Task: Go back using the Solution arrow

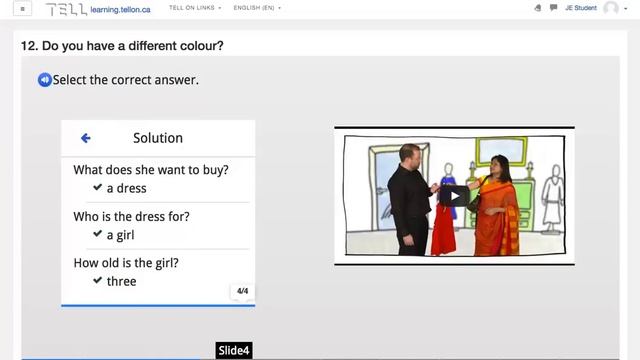Action: tap(85, 138)
